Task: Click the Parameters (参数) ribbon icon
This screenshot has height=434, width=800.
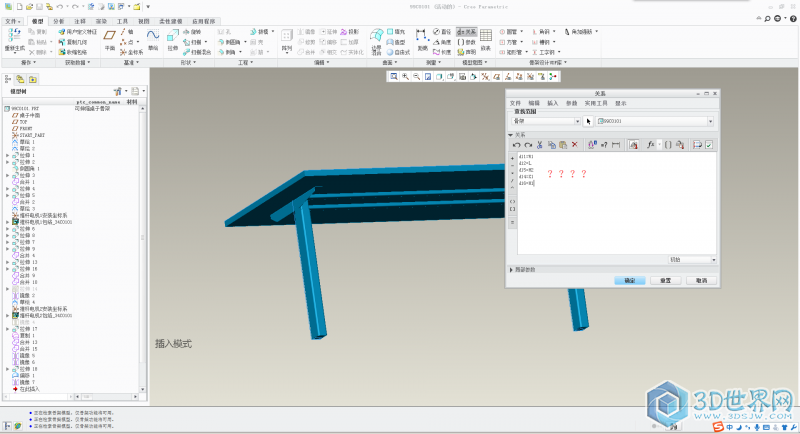Action: tap(466, 42)
